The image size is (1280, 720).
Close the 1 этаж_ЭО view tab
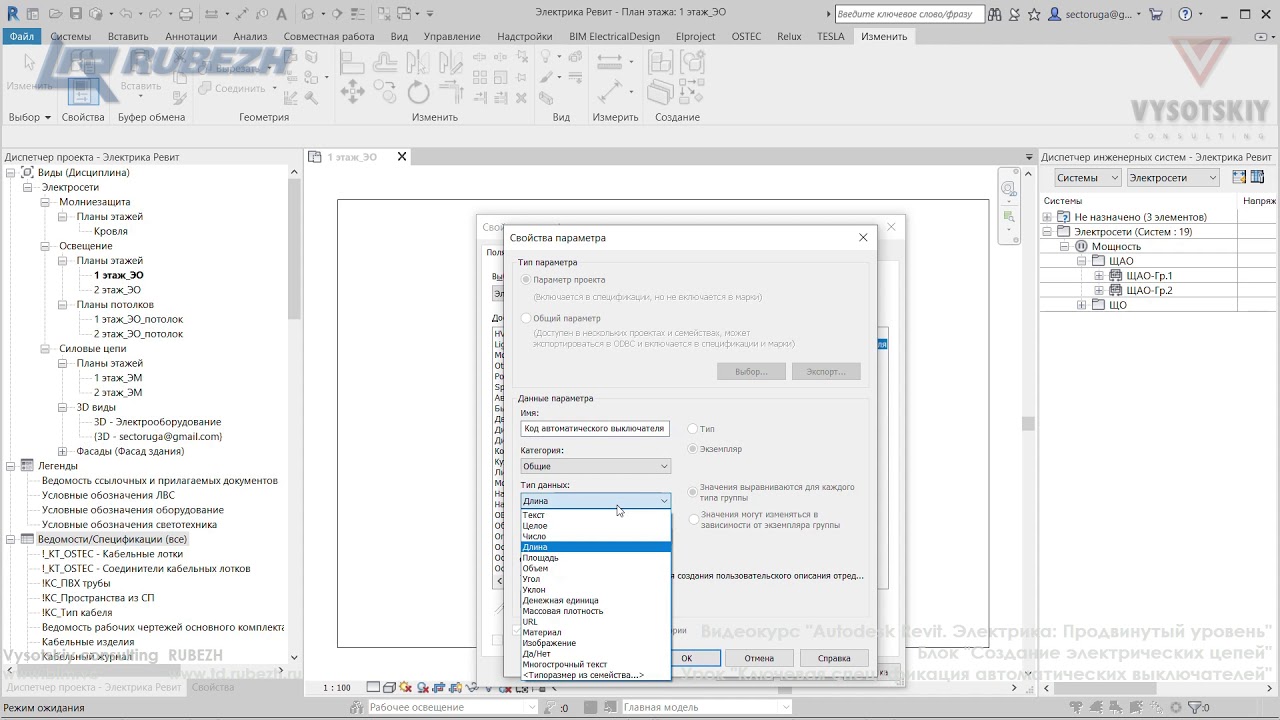point(402,157)
